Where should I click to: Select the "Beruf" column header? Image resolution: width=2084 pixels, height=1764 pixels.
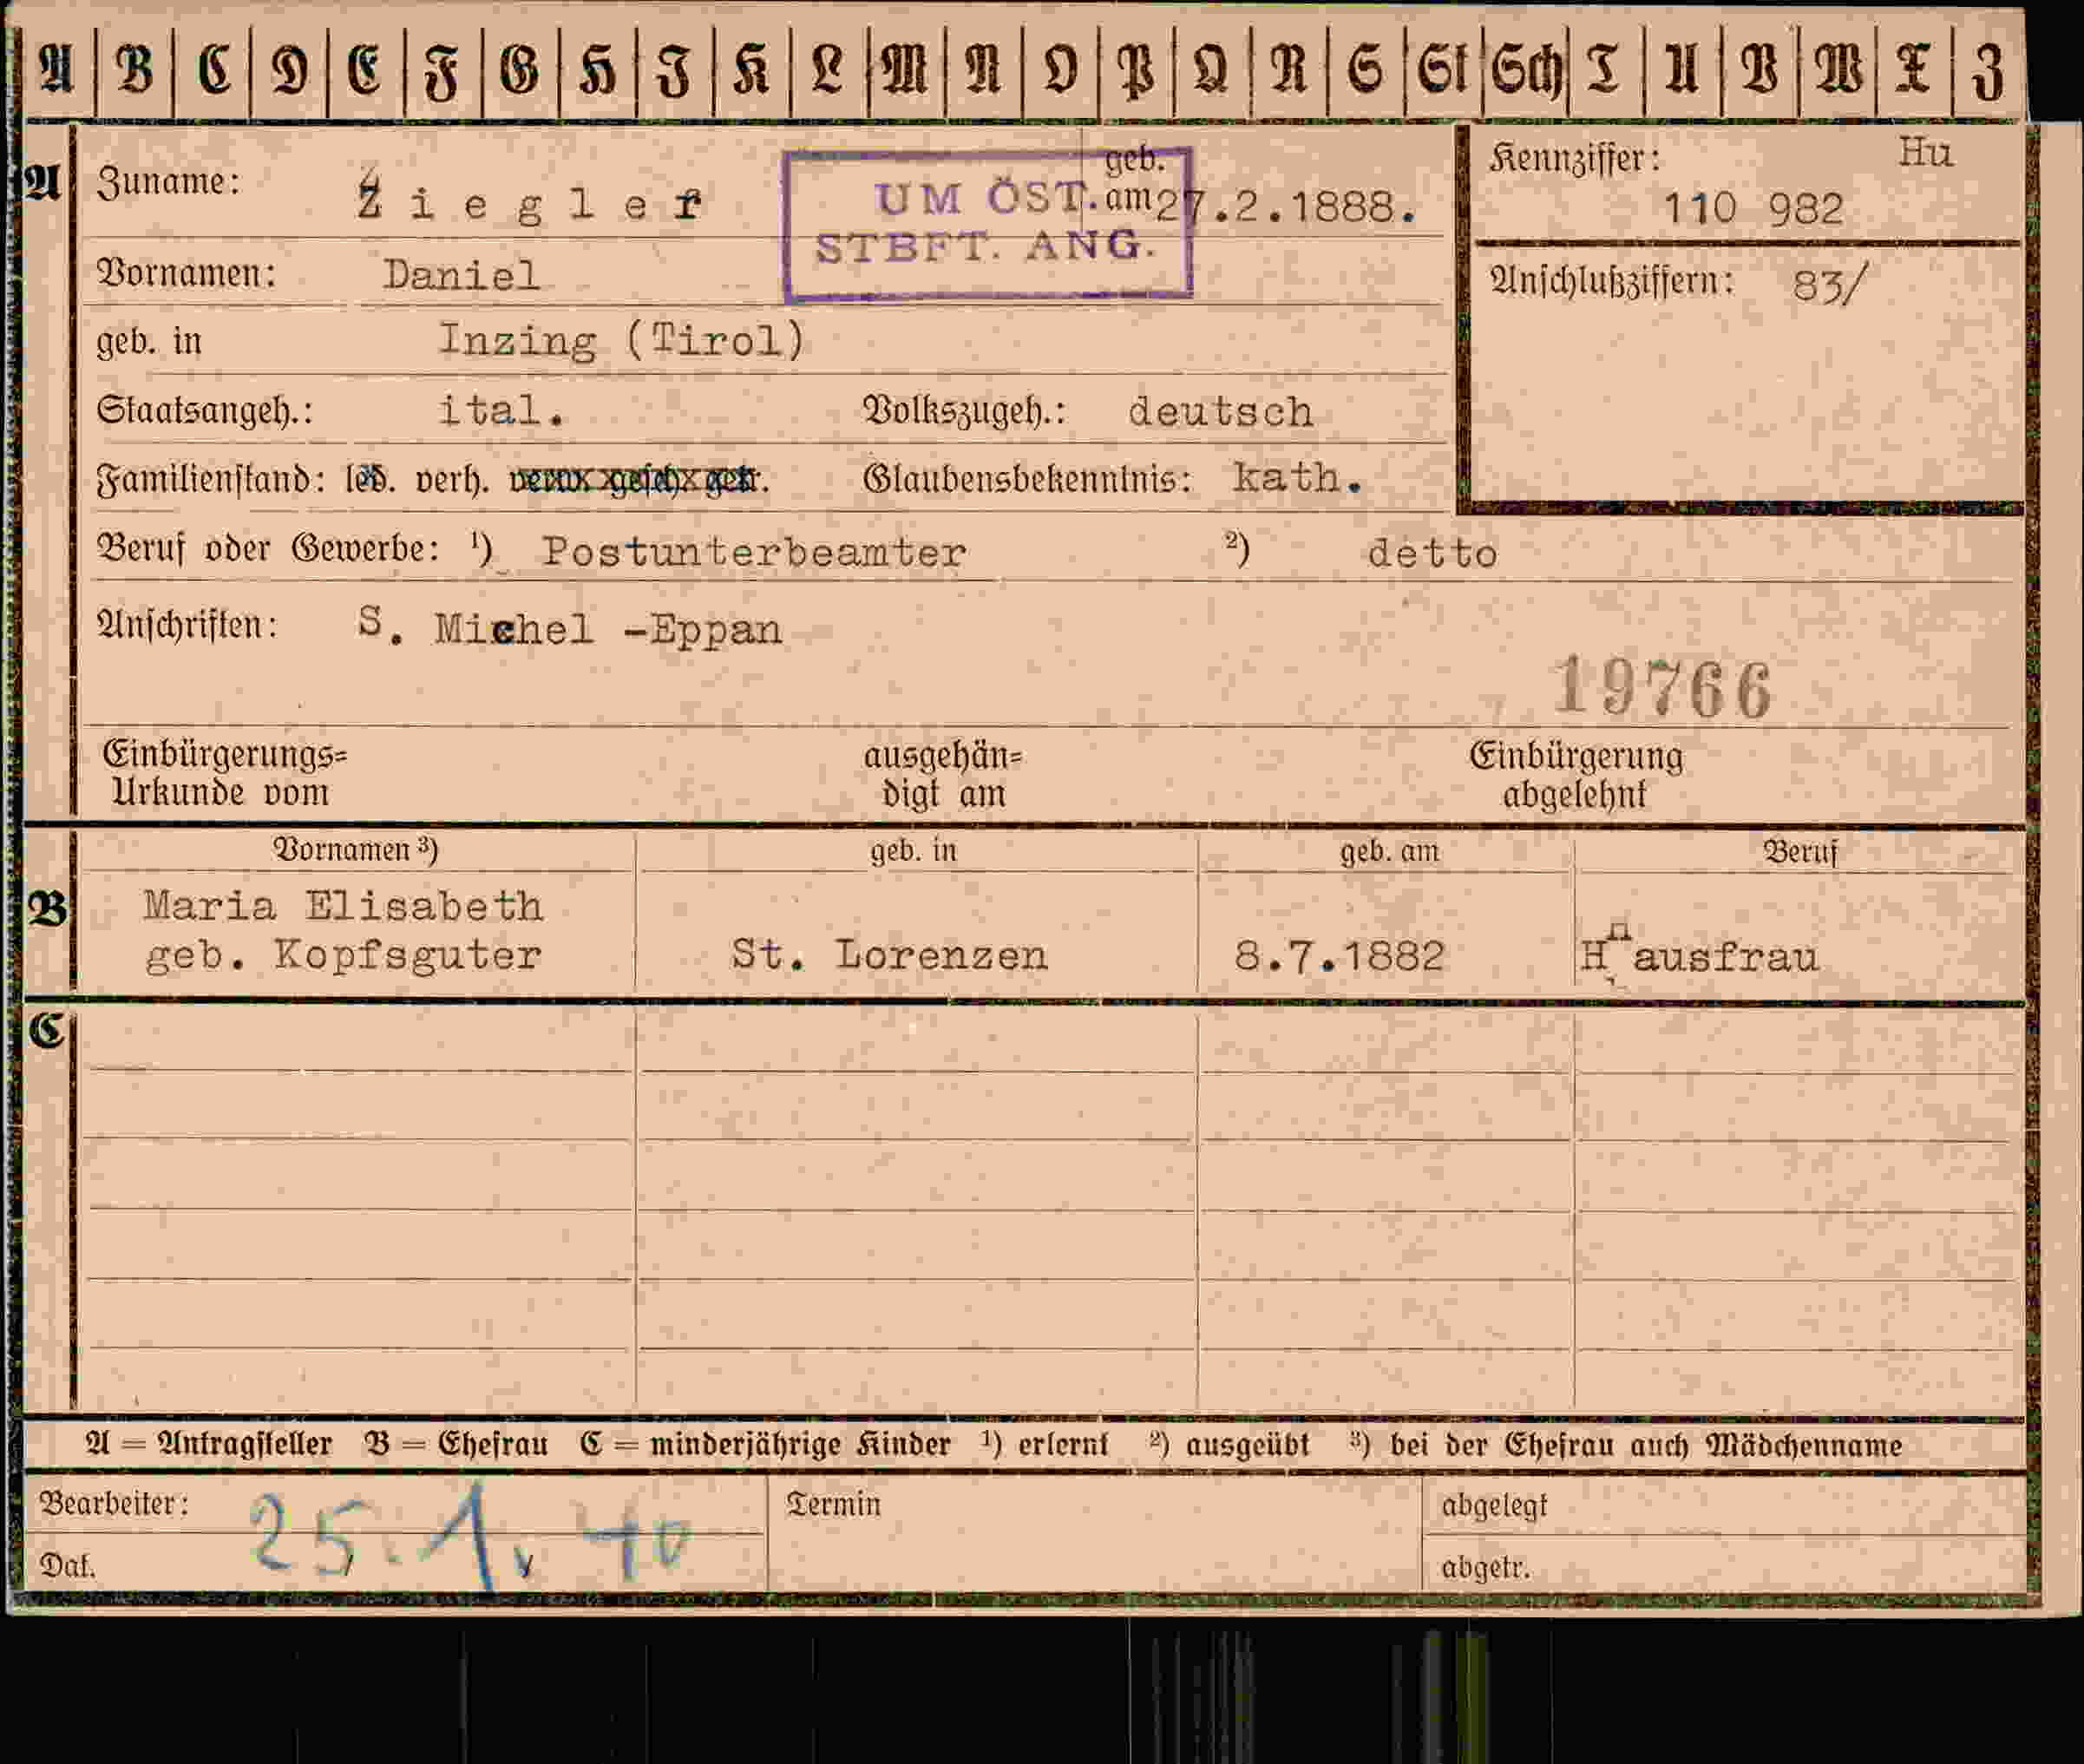pyautogui.click(x=1799, y=852)
